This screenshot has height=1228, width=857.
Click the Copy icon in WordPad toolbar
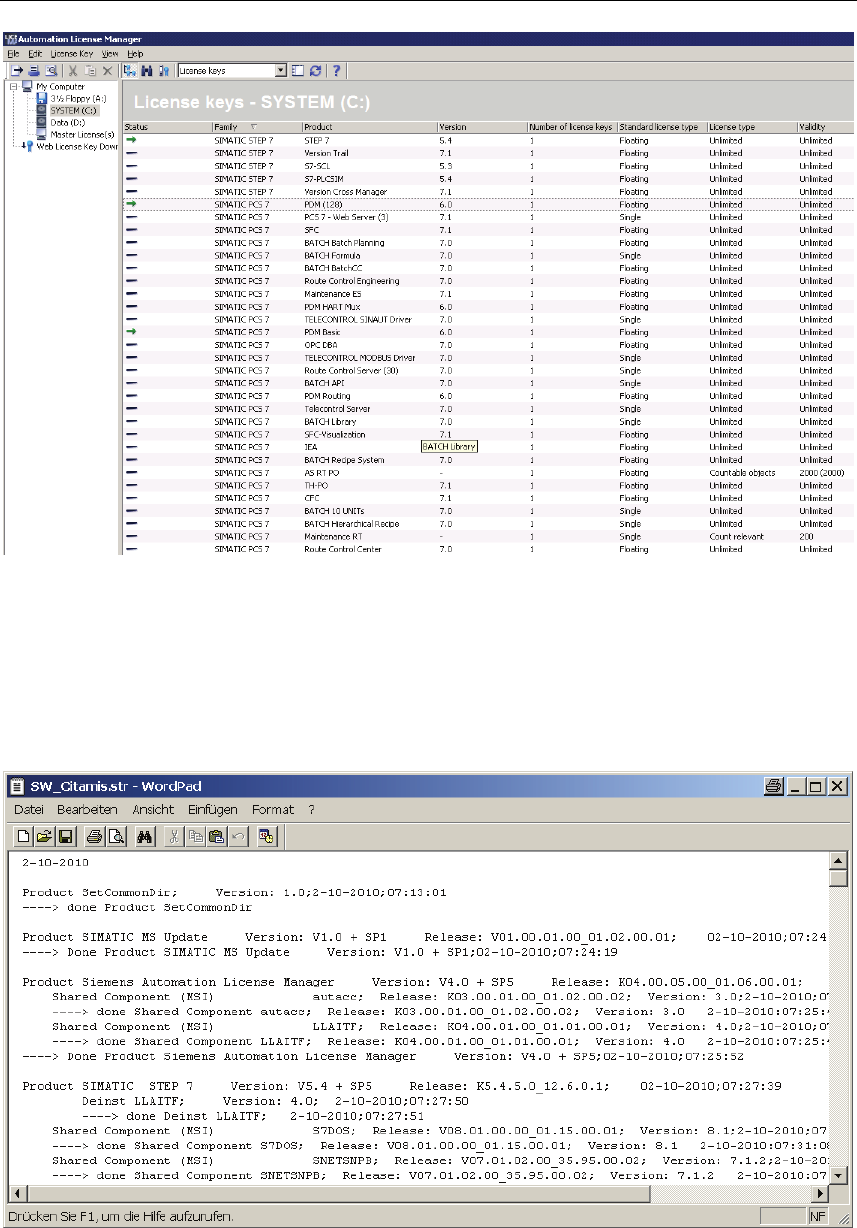tap(194, 838)
